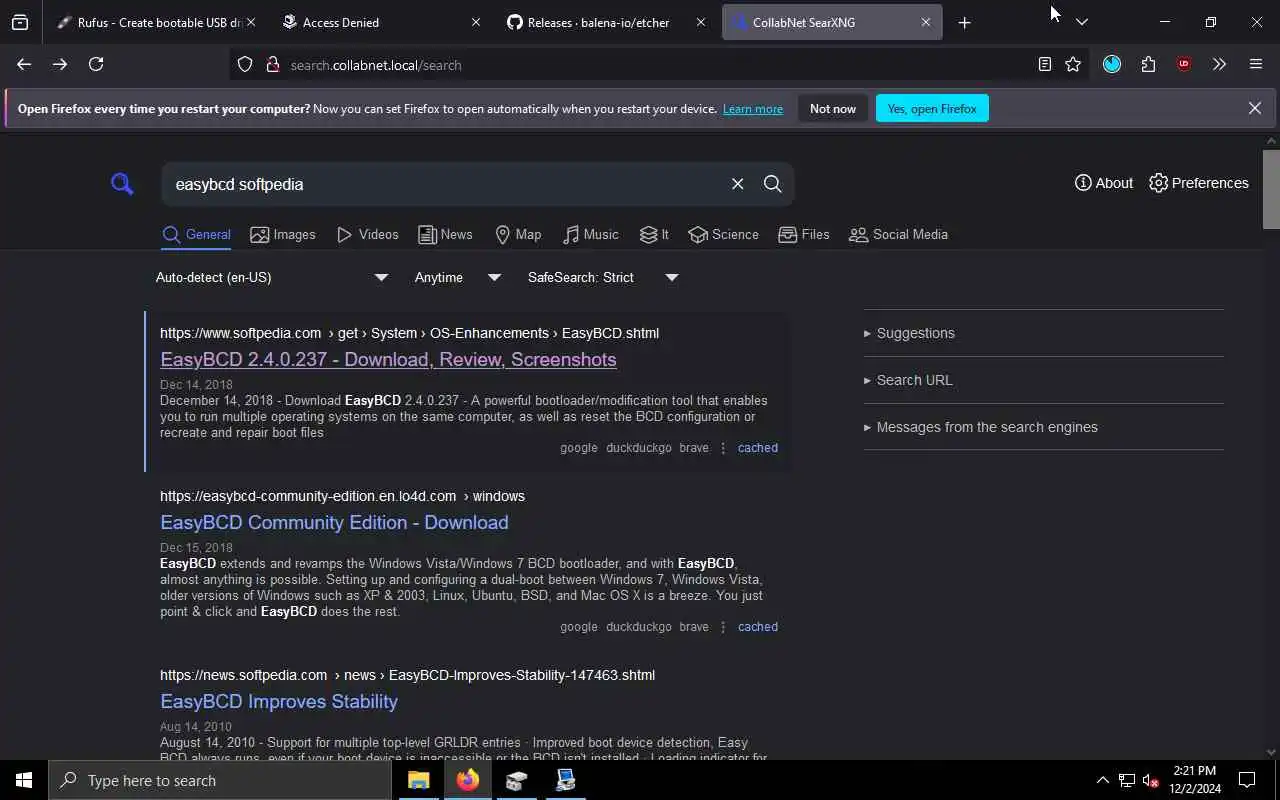The image size is (1280, 800).
Task: Close the Access Denied tab
Action: 476,22
